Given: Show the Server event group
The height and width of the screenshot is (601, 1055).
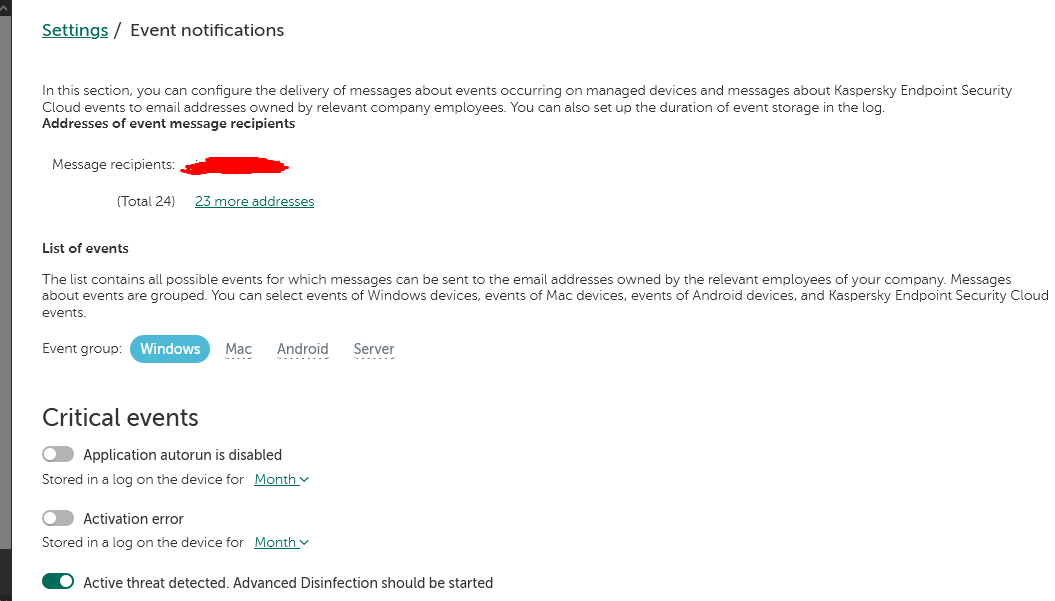Looking at the screenshot, I should pyautogui.click(x=374, y=349).
